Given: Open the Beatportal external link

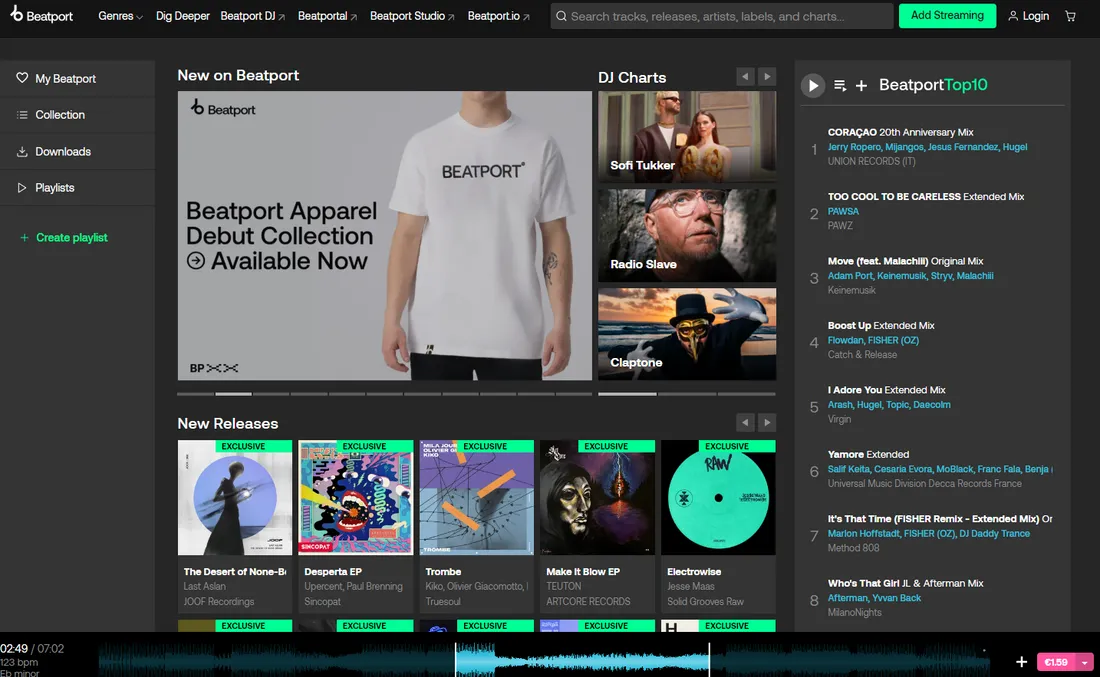Looking at the screenshot, I should [x=327, y=15].
